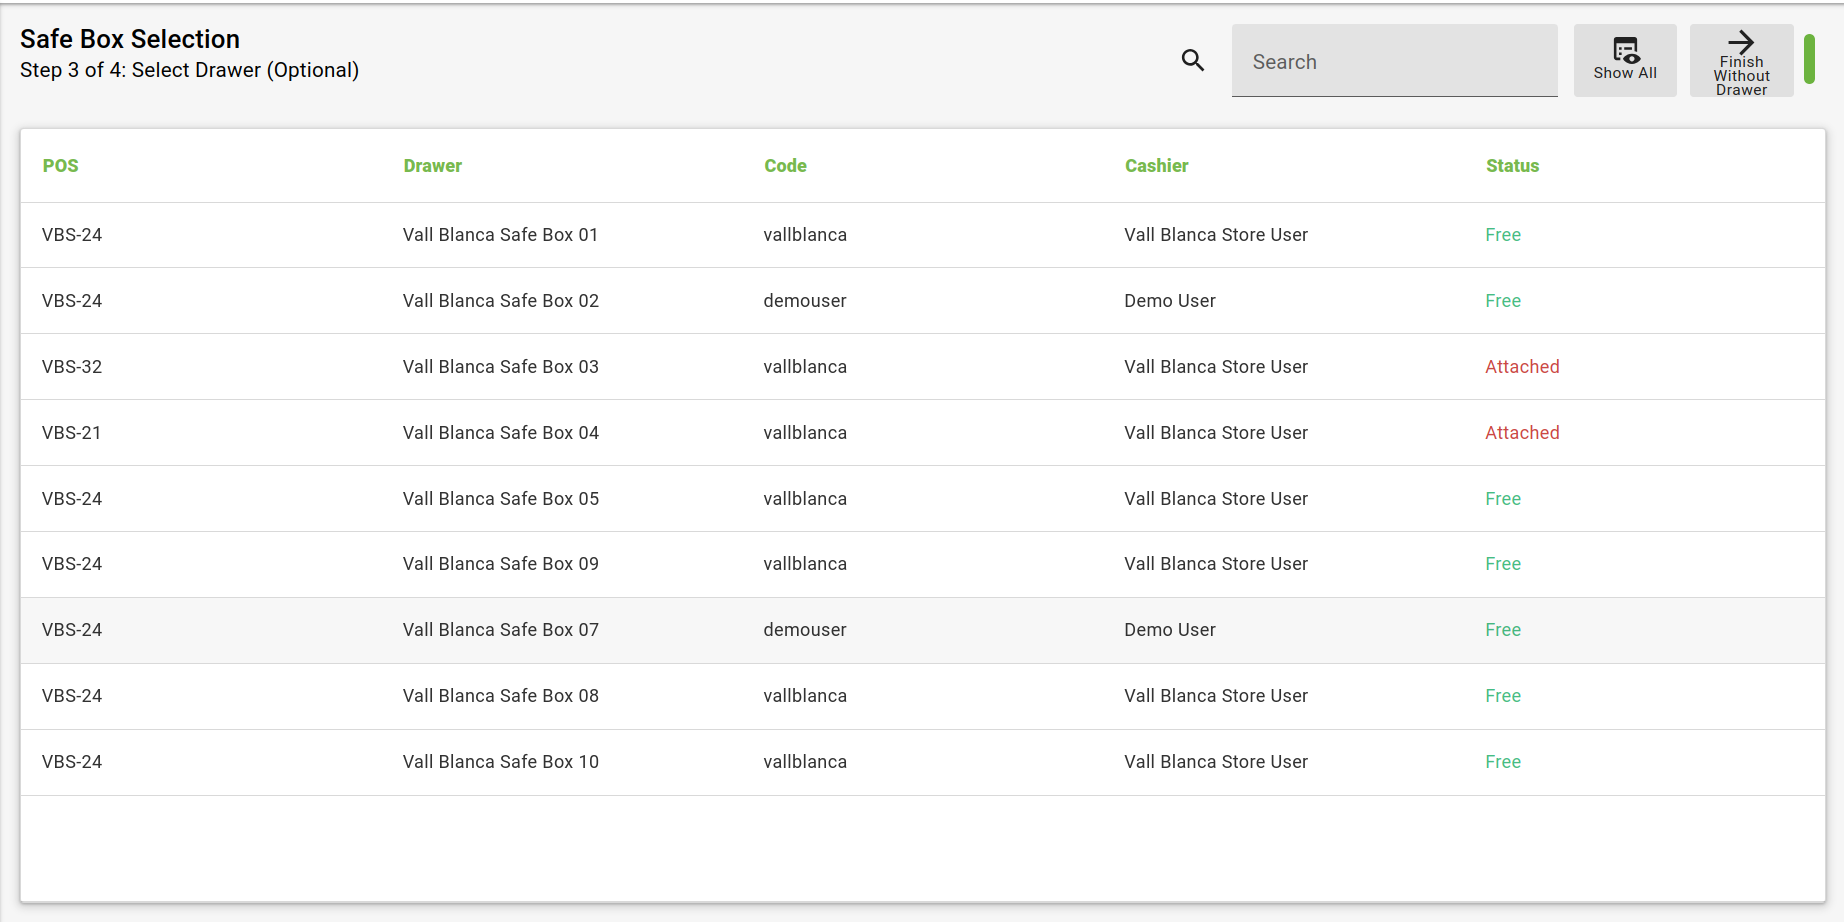Focus the Search input field

pos(1394,61)
